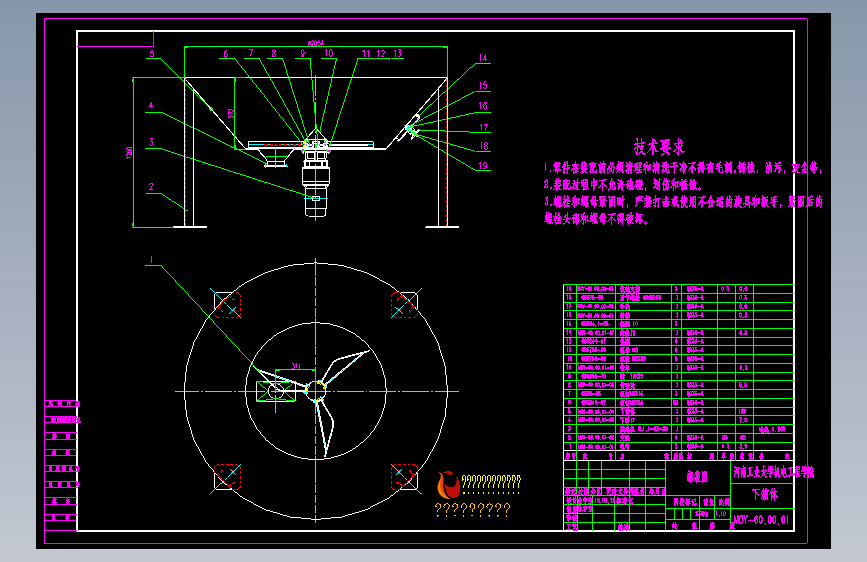Screen dimensions: 867x562
Task: Click the upper-right red dashed footplate
Action: (x=404, y=305)
